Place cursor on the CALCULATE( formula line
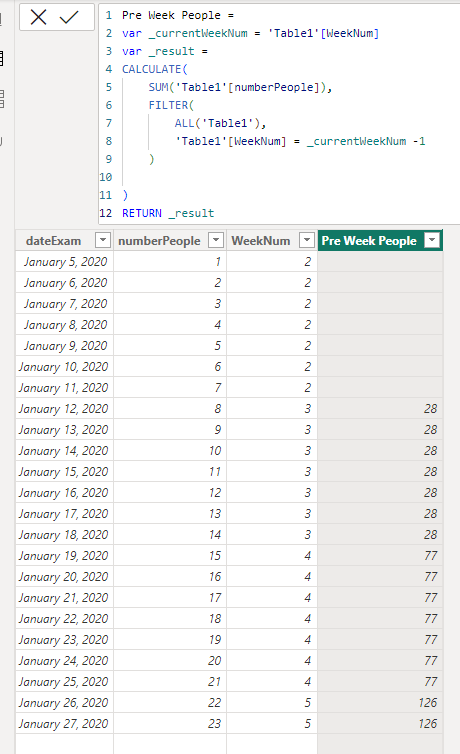This screenshot has width=460, height=754. pos(154,69)
